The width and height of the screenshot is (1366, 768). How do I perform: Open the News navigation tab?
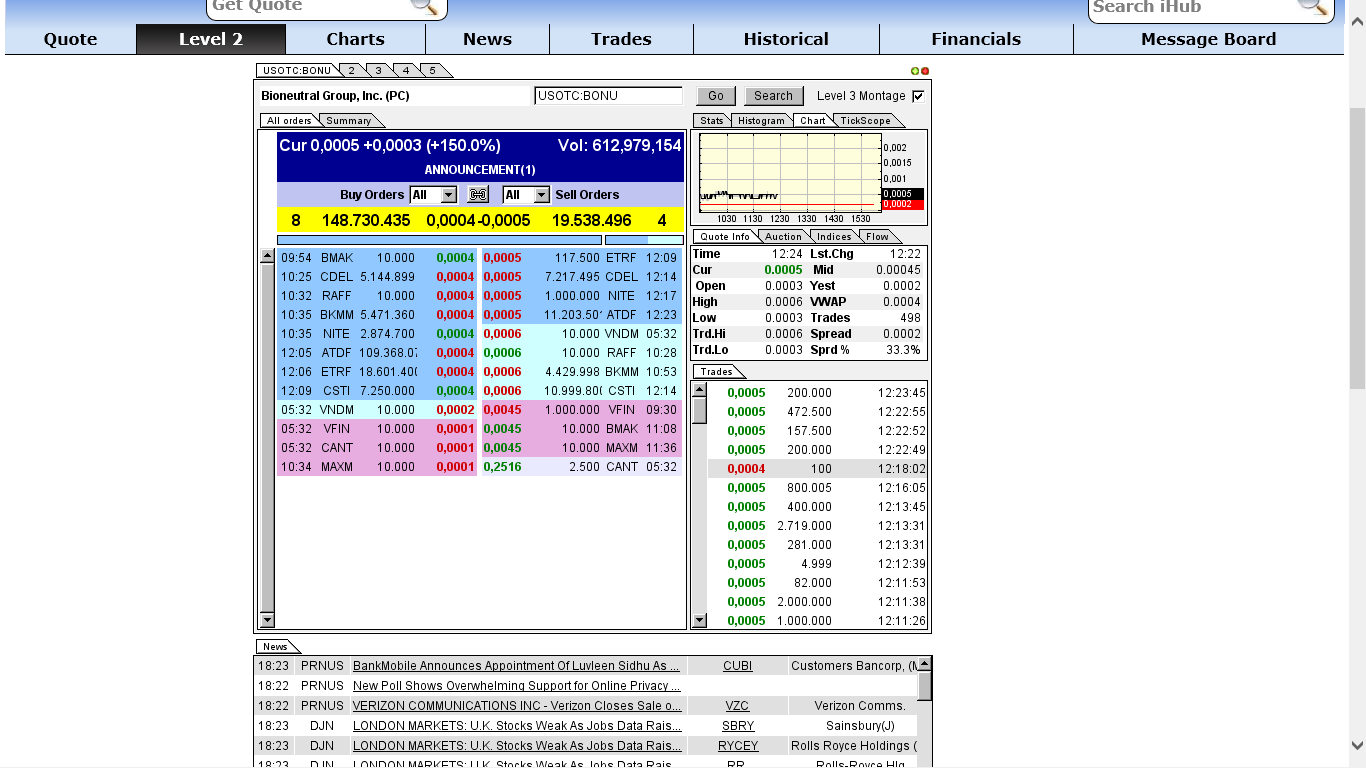(487, 39)
